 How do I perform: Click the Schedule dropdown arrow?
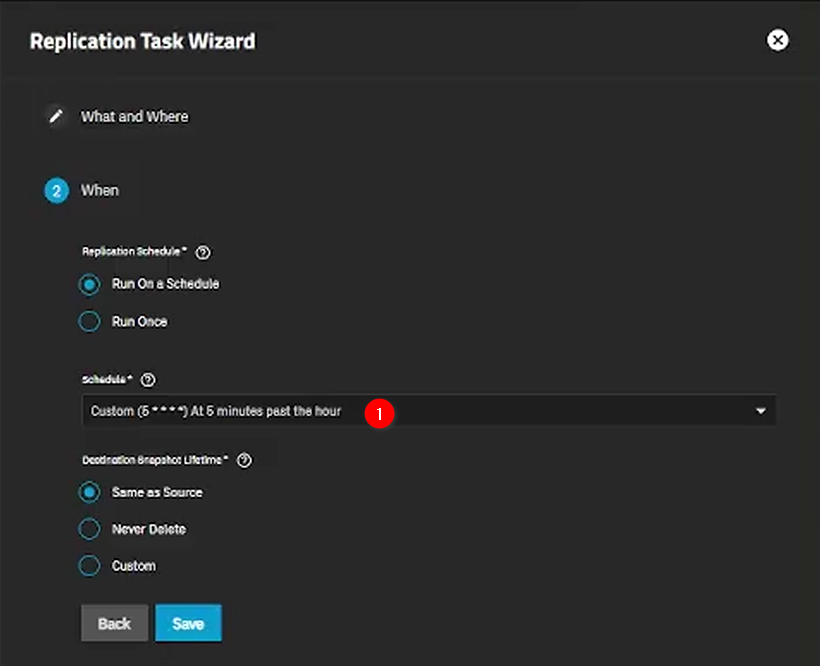pos(760,411)
